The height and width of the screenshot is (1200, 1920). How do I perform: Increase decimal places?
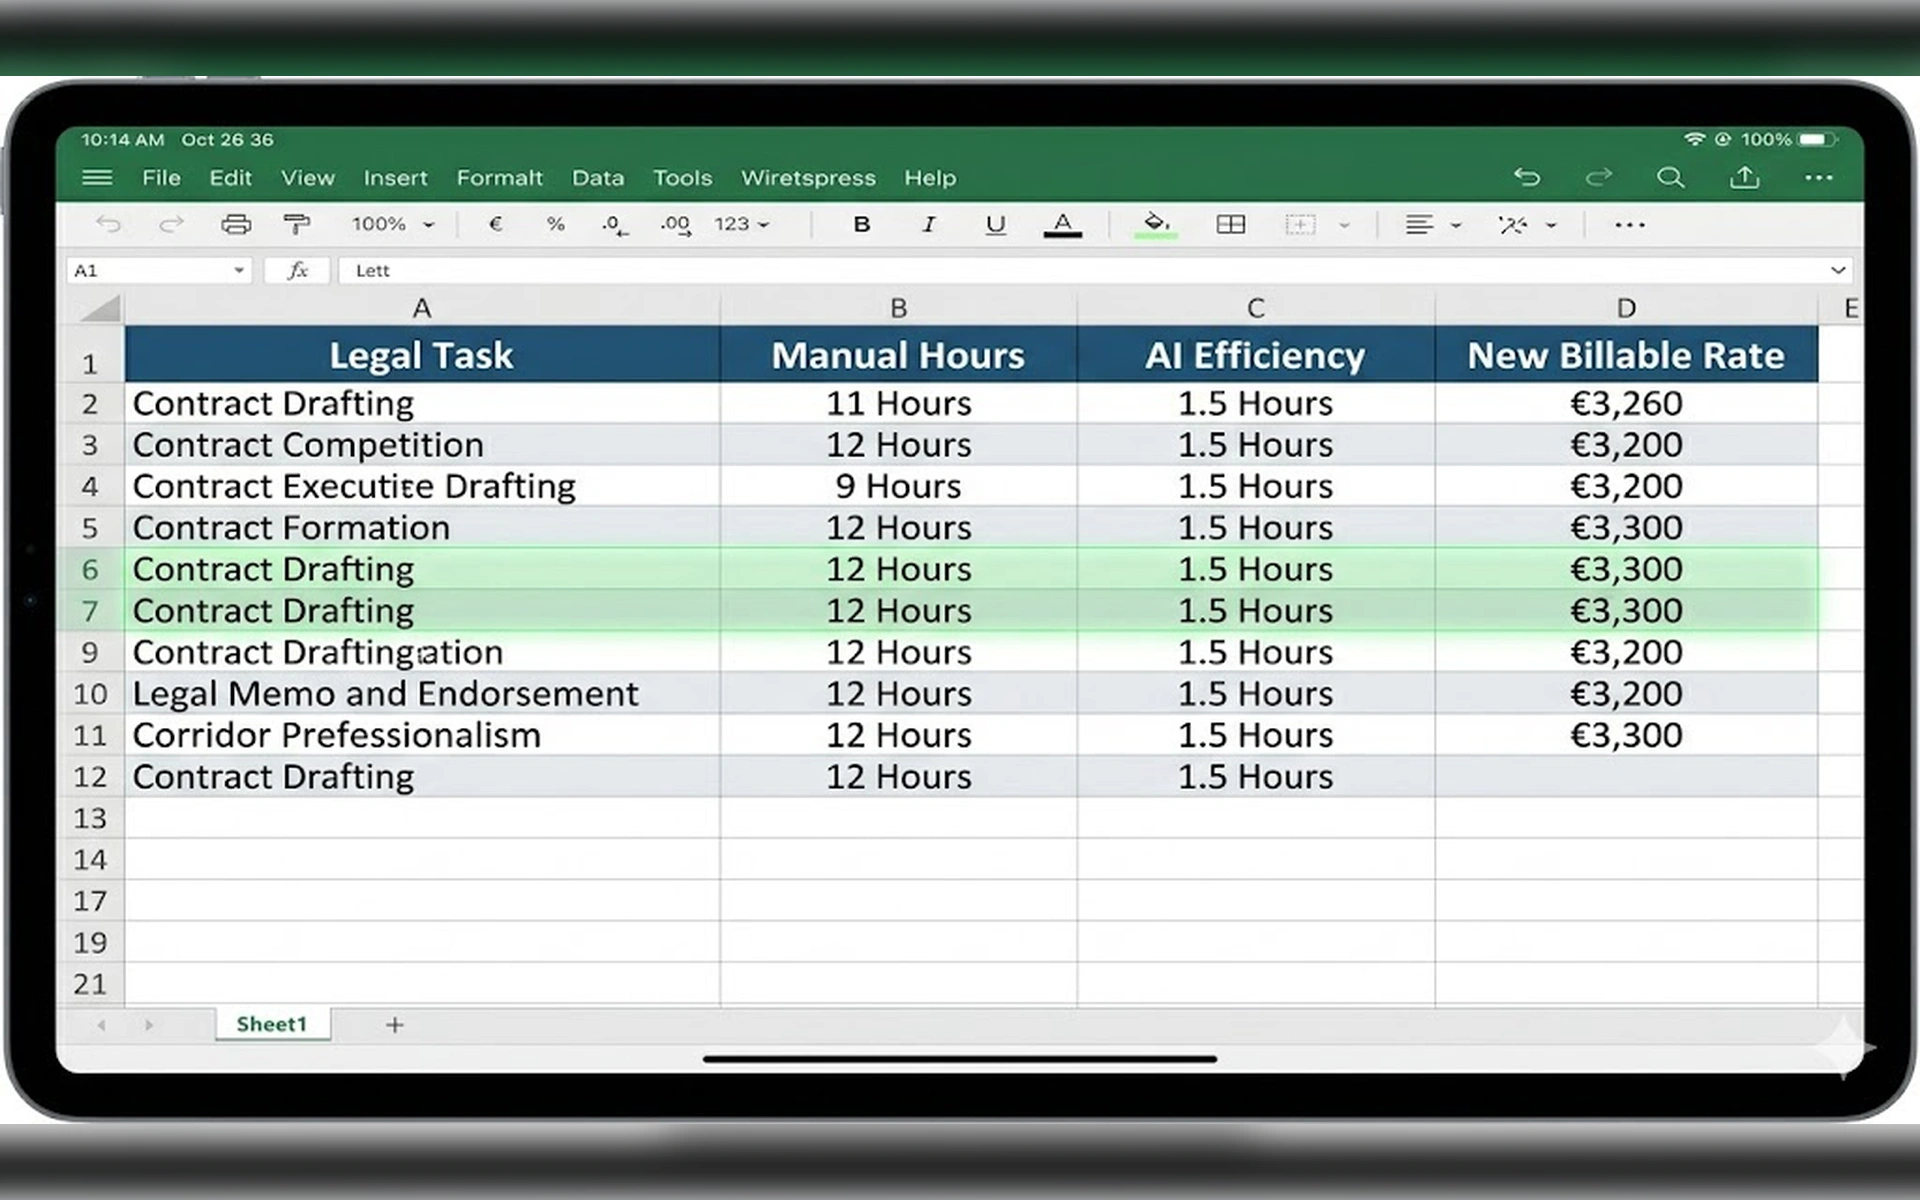[x=675, y=224]
